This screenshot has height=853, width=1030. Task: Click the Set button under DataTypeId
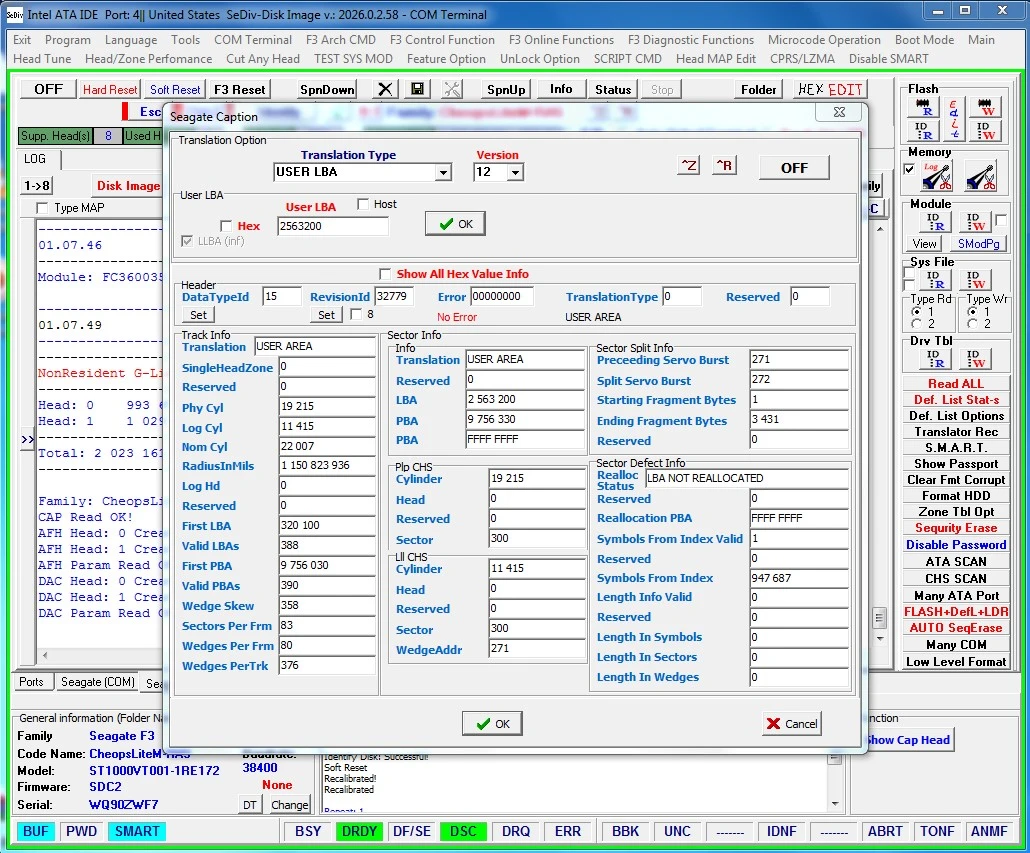198,315
